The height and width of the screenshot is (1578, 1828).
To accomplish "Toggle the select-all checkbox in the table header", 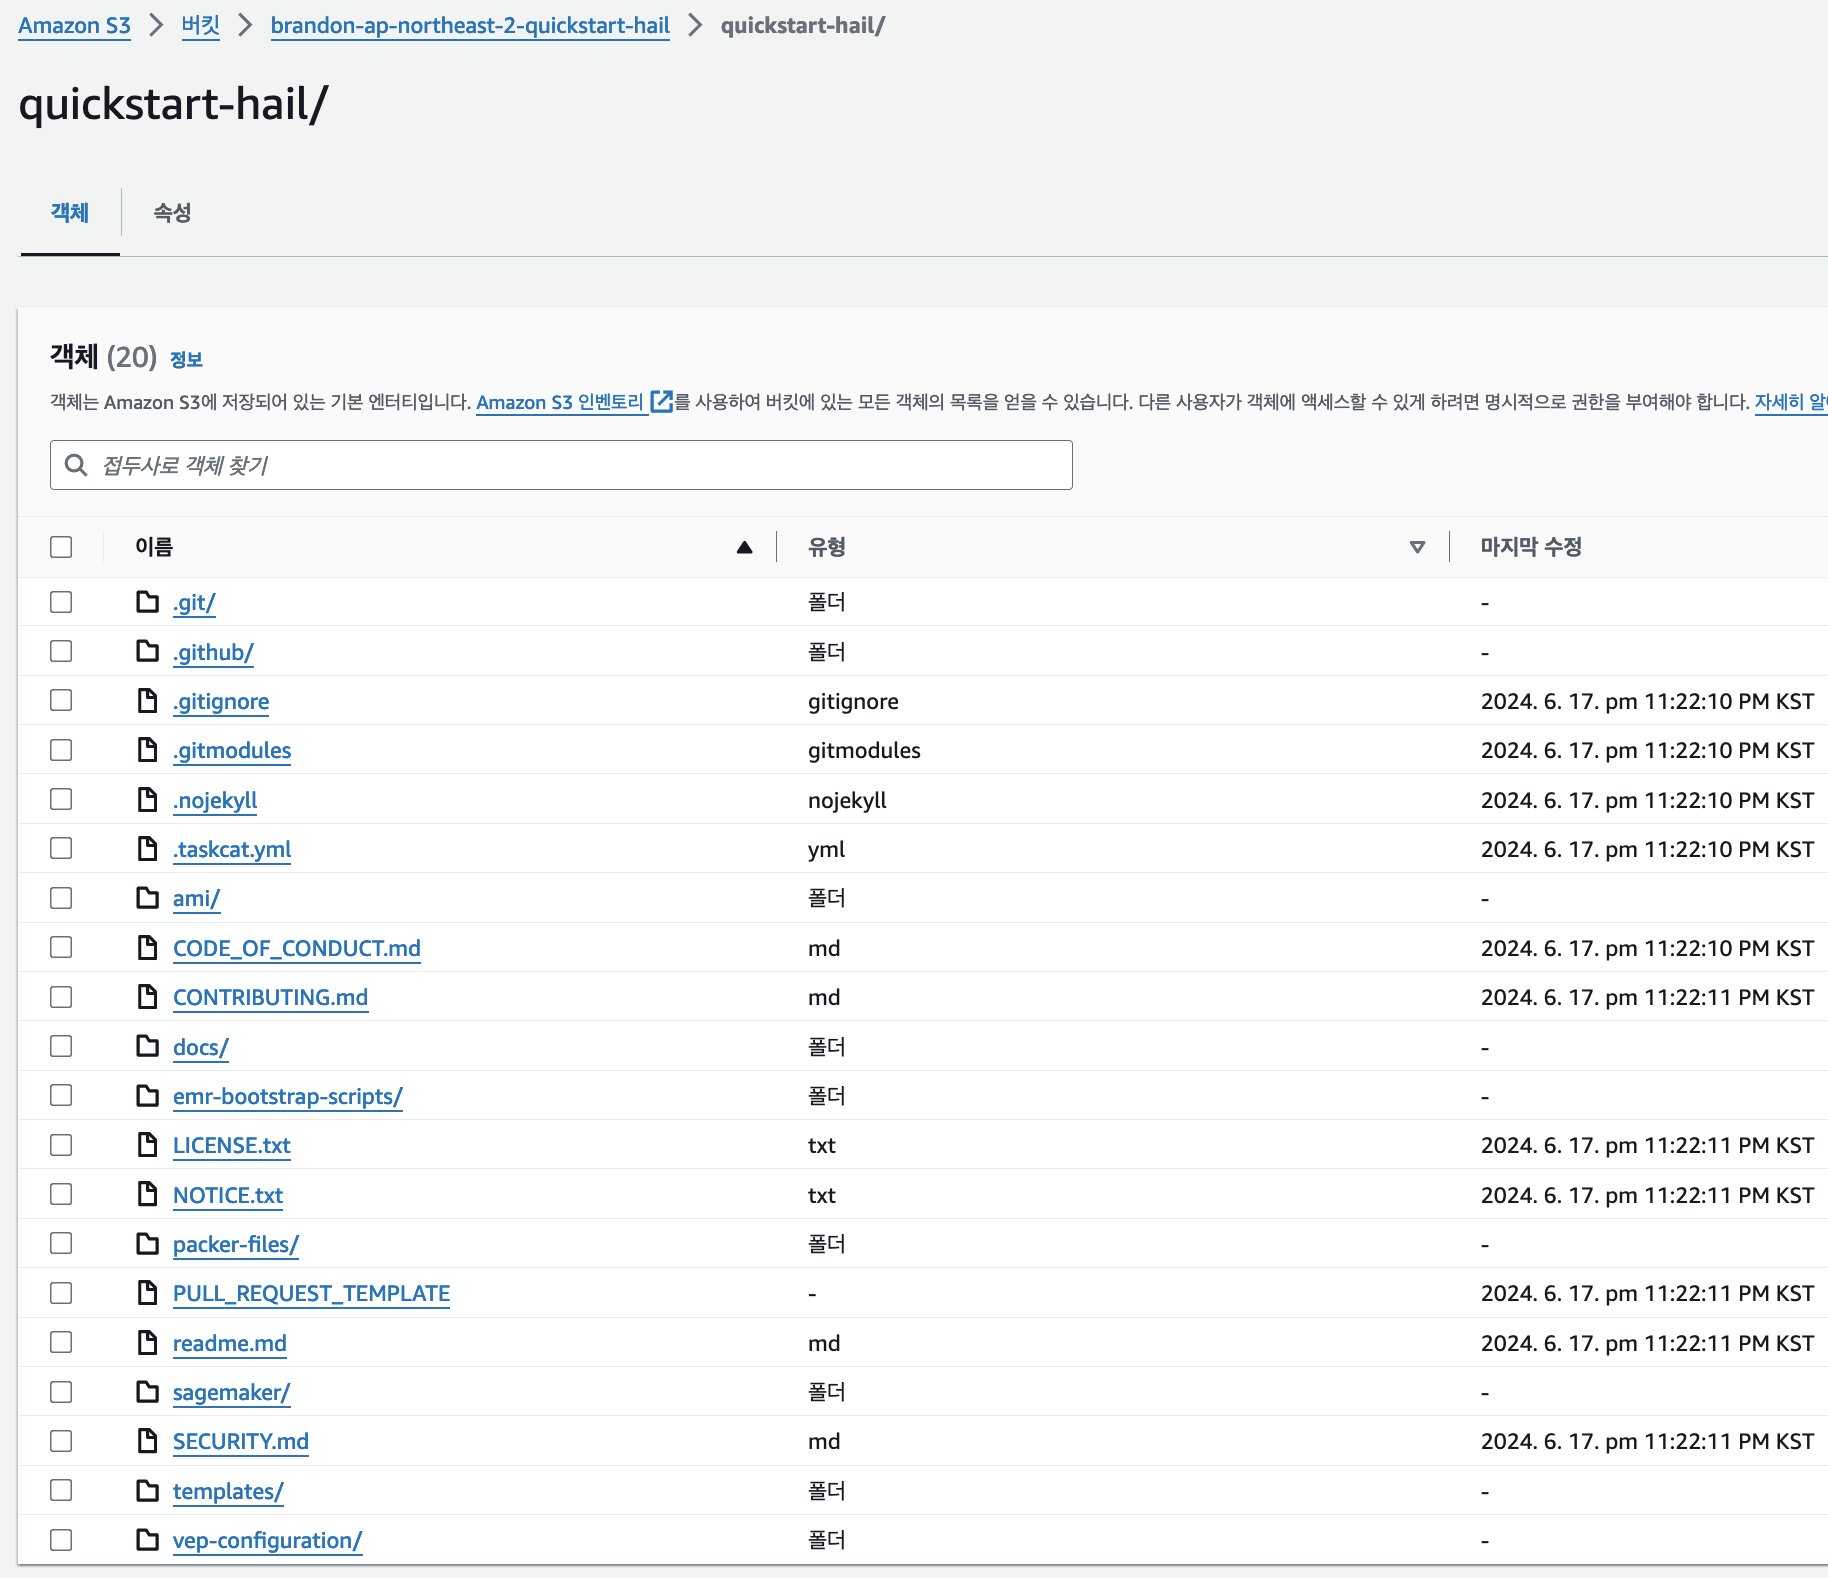I will 61,547.
